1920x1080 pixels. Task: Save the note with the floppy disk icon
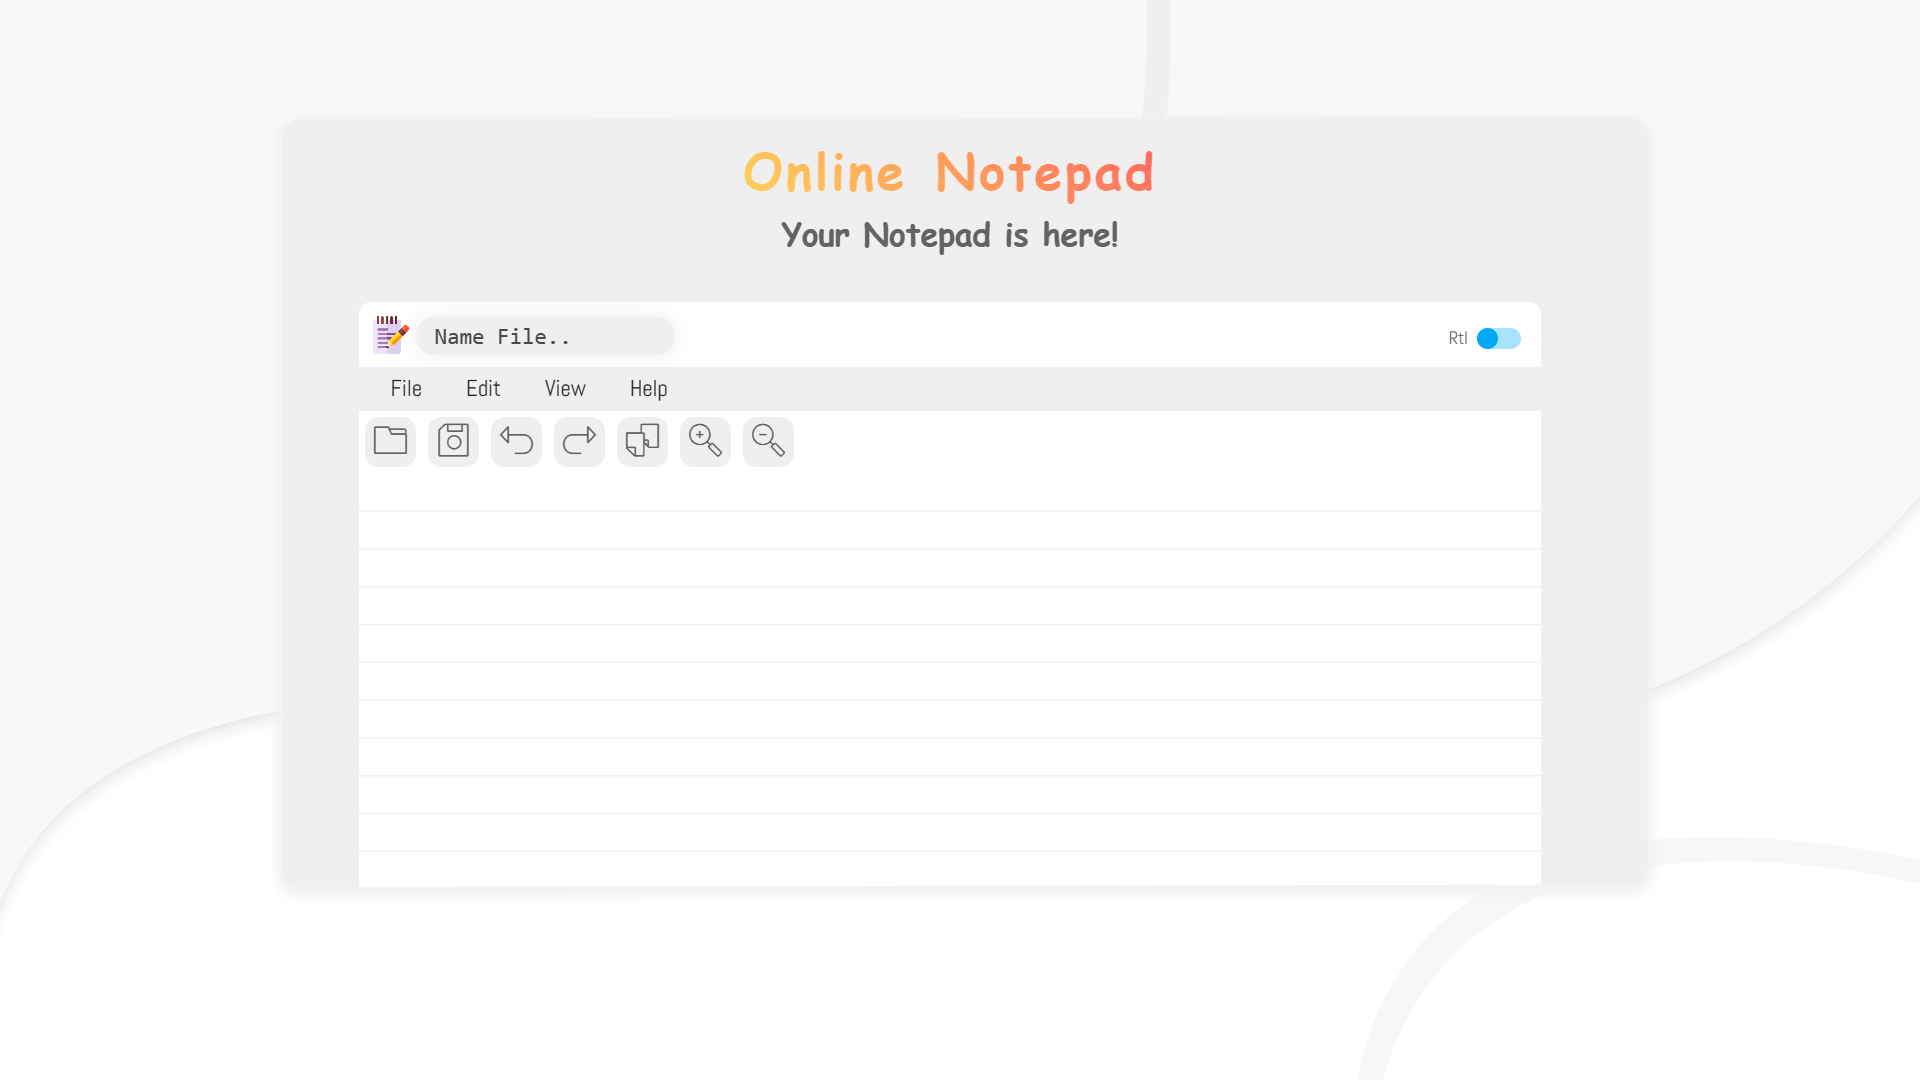tap(453, 441)
